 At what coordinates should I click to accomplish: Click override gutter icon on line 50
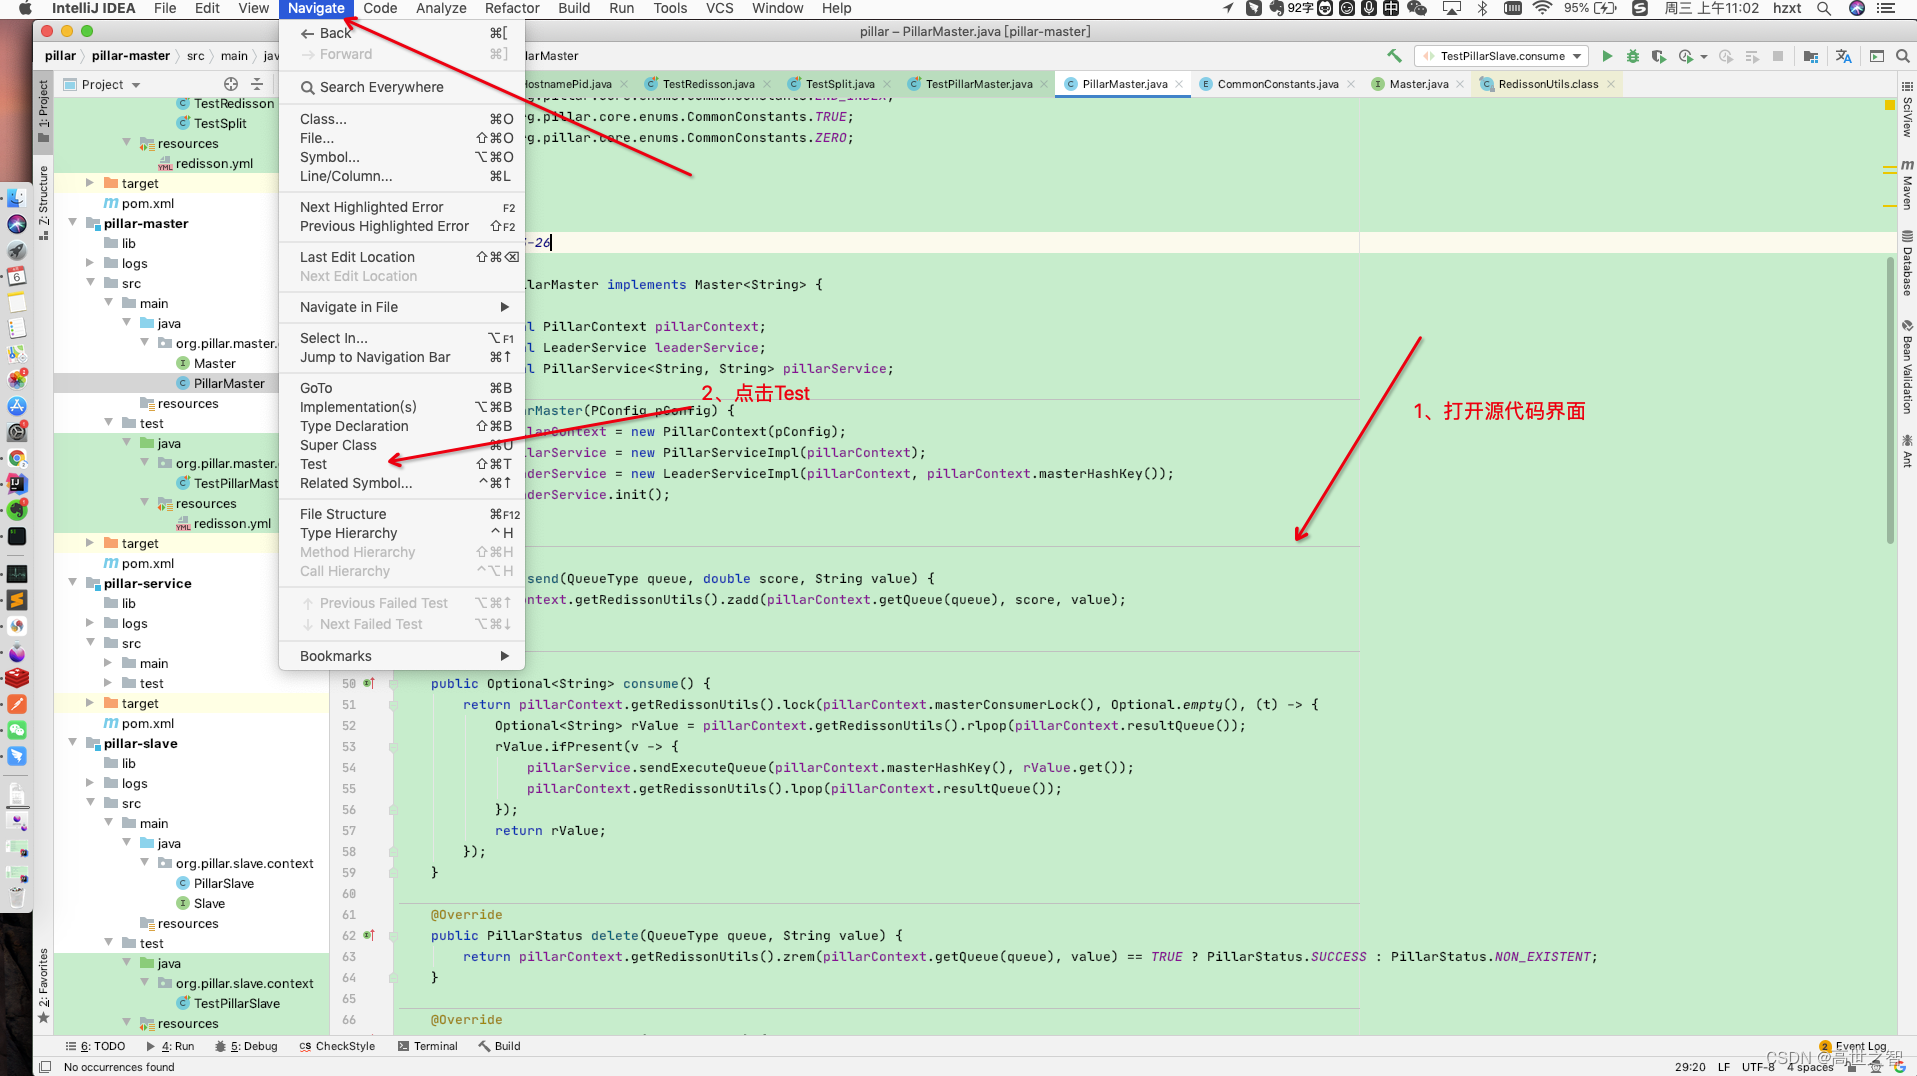pyautogui.click(x=369, y=683)
